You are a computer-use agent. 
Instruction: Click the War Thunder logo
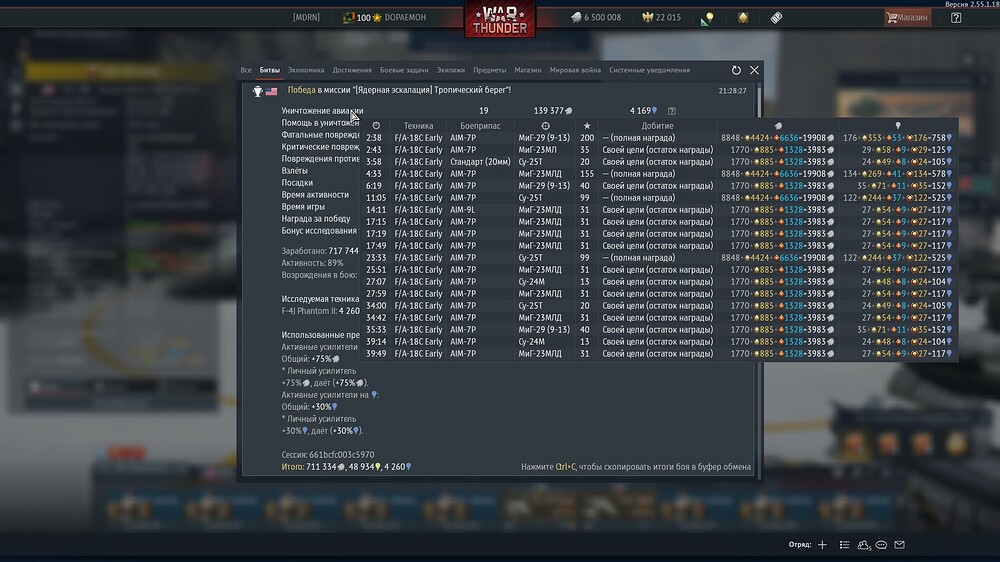coord(500,19)
